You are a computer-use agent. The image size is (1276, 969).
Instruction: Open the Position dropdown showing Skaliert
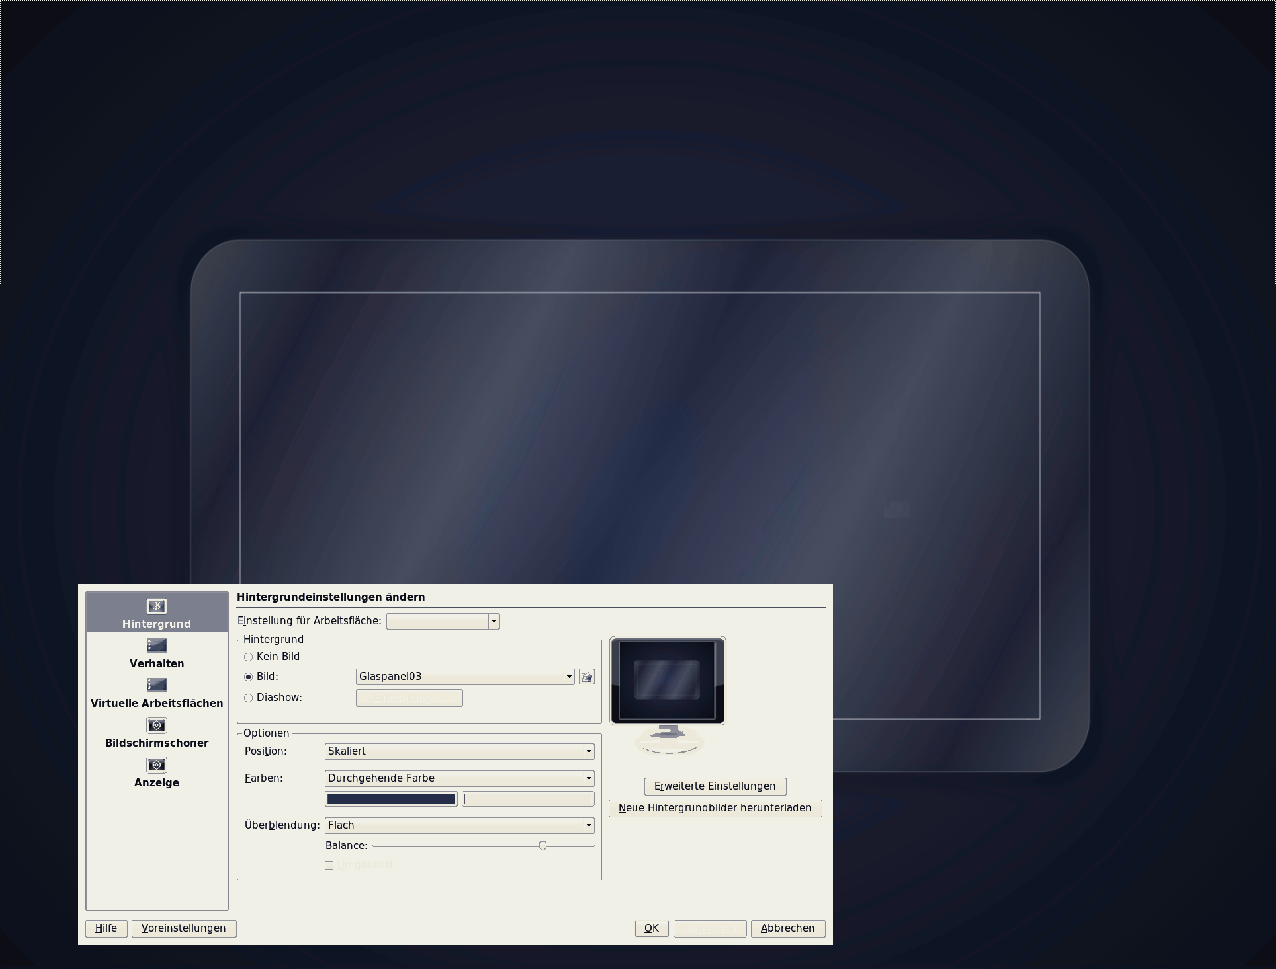point(460,751)
